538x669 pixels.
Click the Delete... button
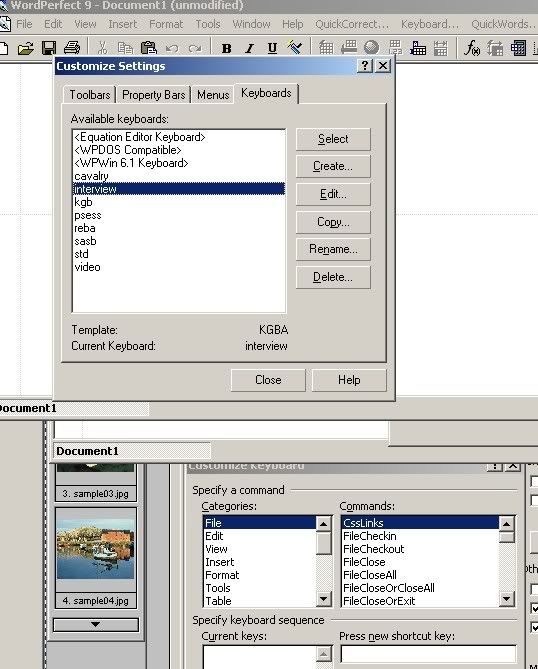(x=333, y=277)
